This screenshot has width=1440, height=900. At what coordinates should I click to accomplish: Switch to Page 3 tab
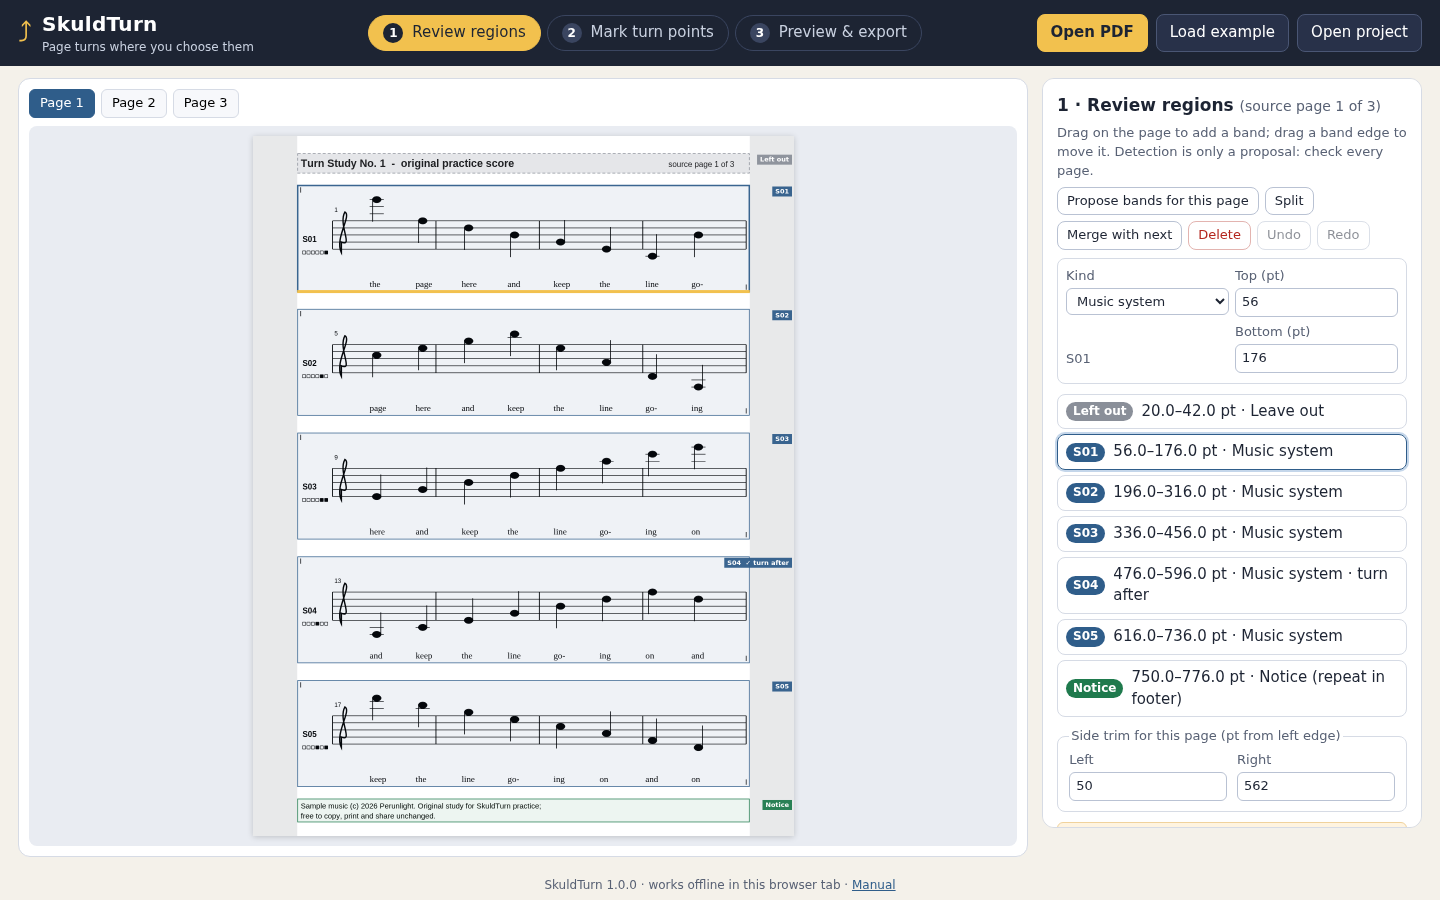coord(206,103)
